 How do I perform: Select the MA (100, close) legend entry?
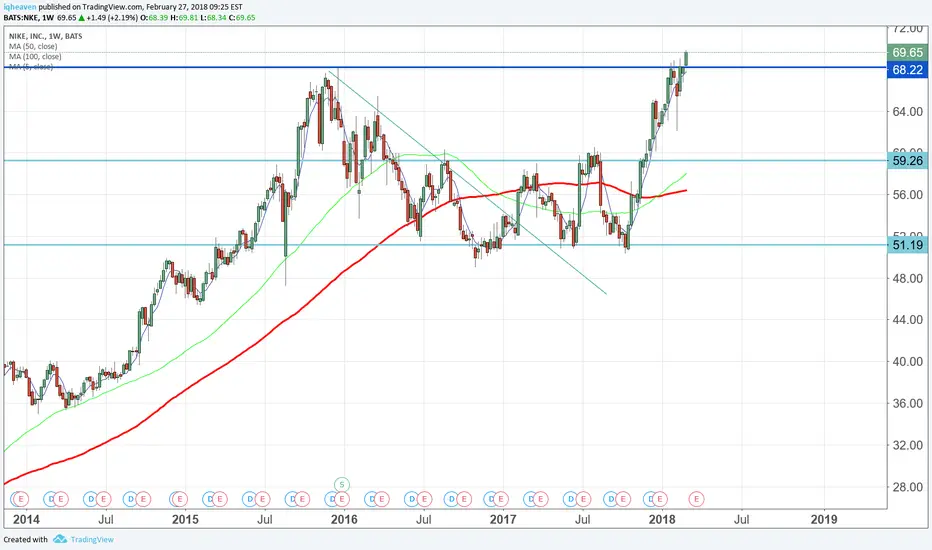[x=35, y=56]
